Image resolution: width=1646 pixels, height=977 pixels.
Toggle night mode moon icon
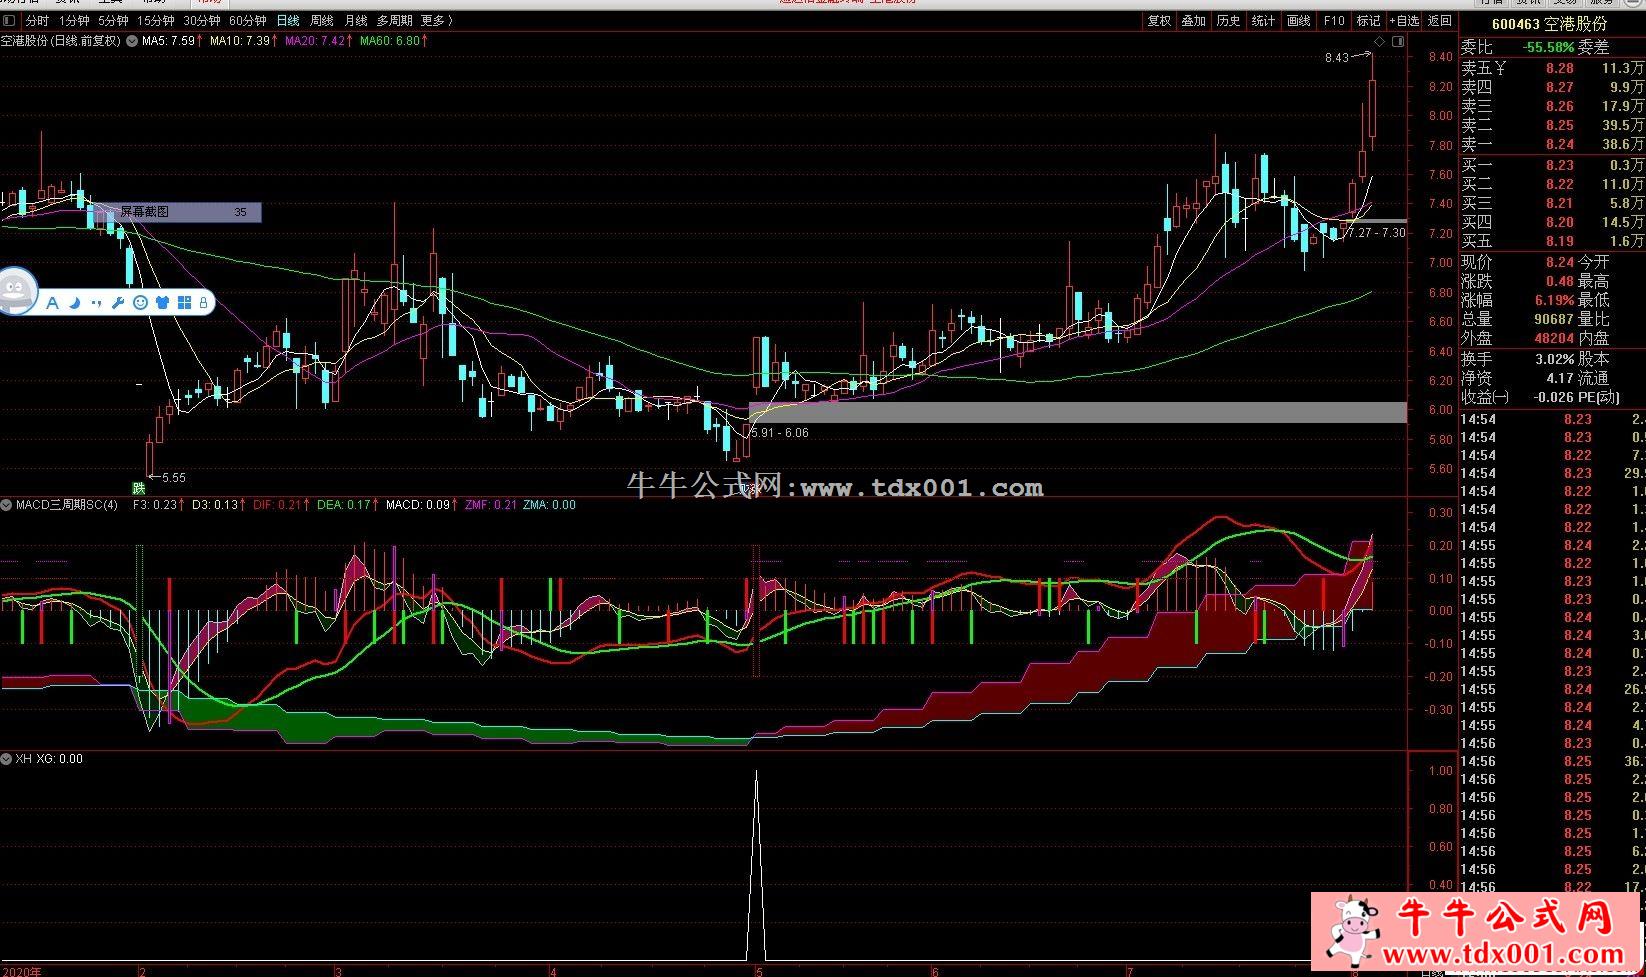tap(74, 302)
